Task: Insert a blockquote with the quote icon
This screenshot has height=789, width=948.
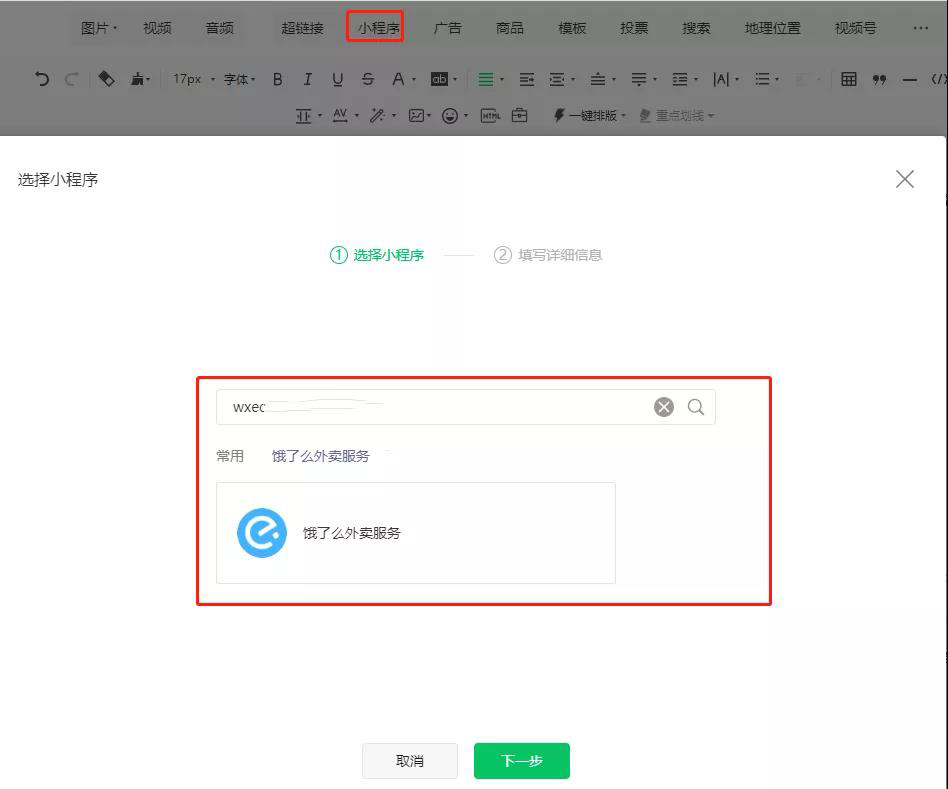Action: 880,79
